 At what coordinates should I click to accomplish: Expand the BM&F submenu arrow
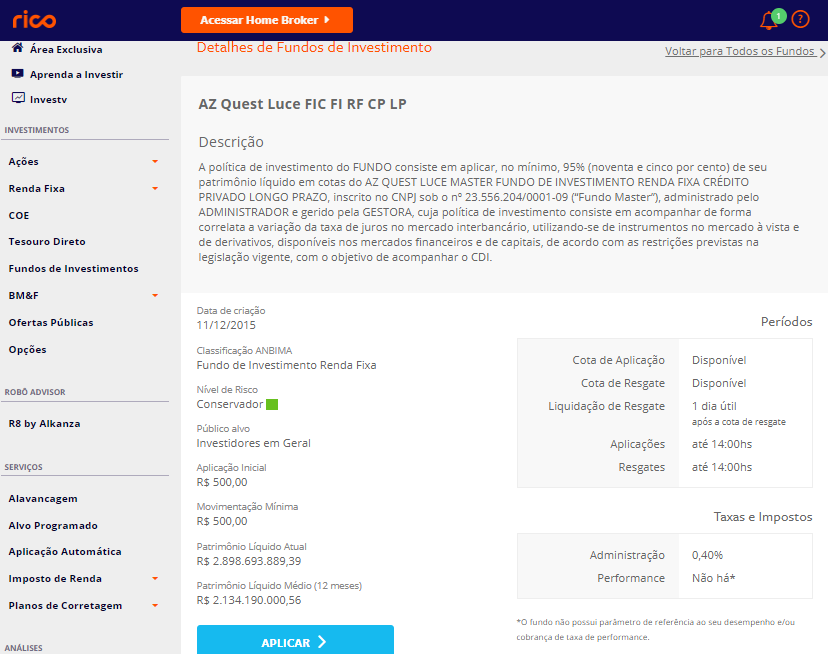coord(155,295)
